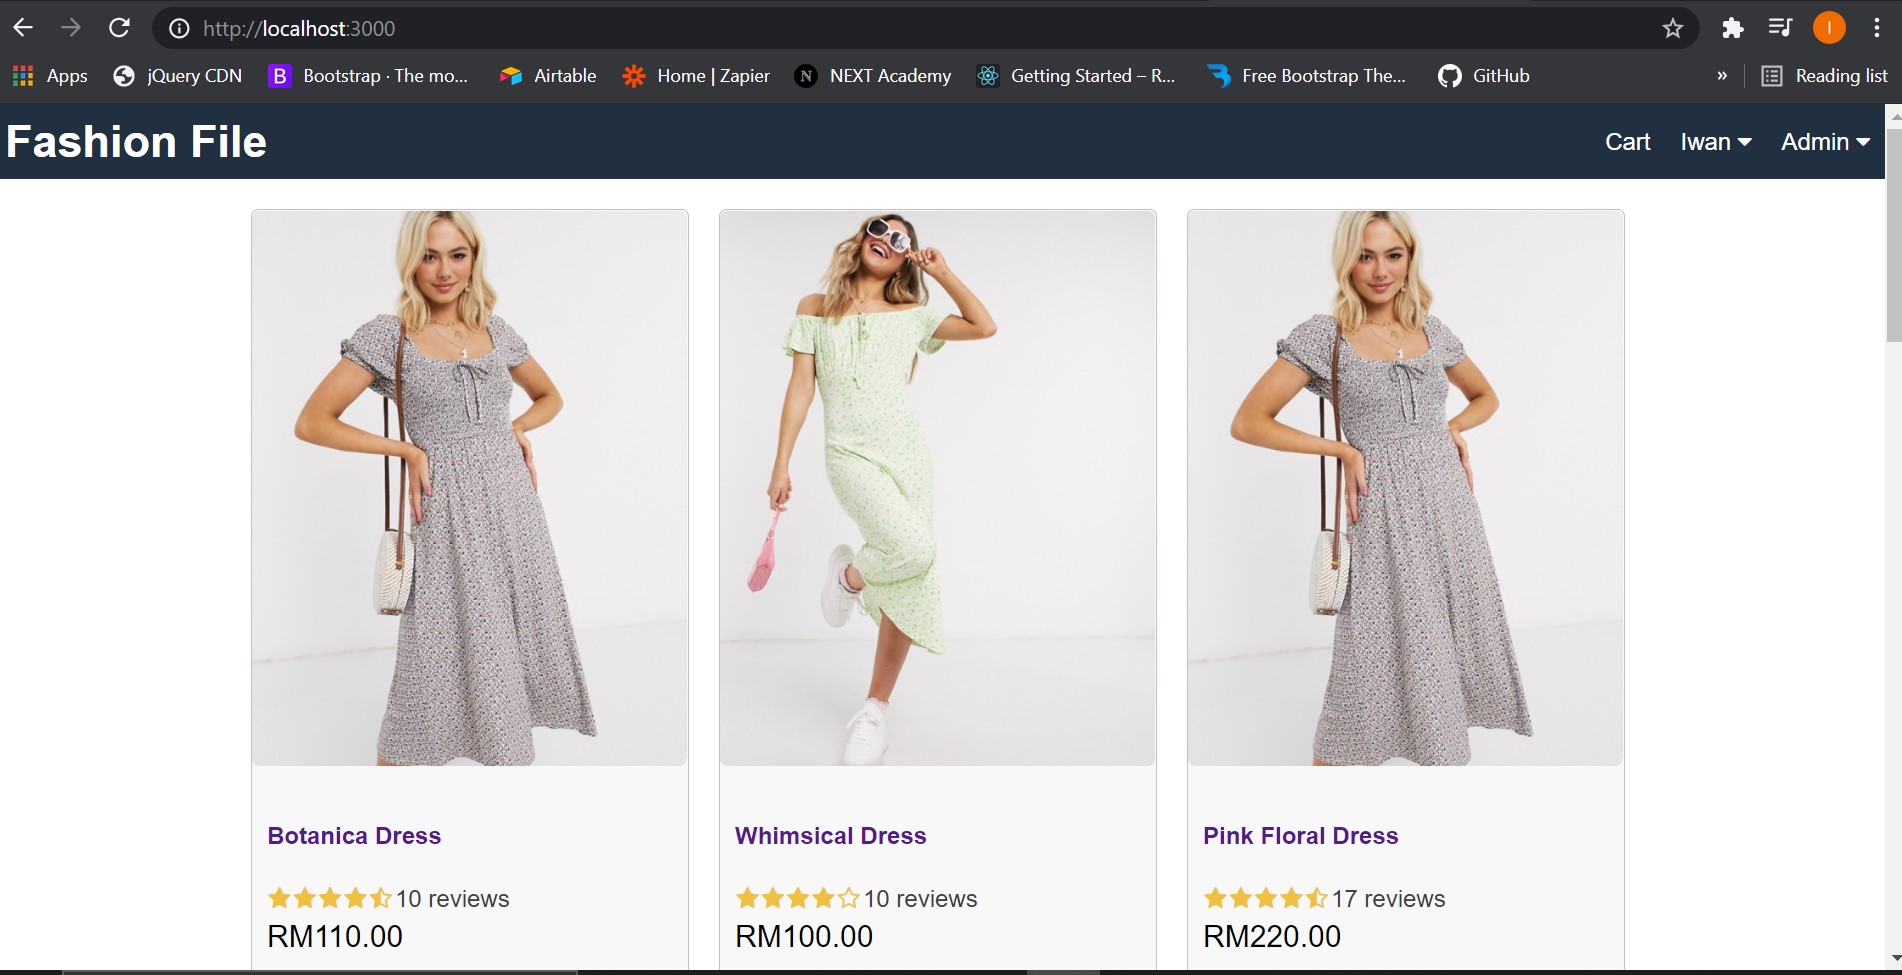Show hidden bookmarks overflow chevron
The width and height of the screenshot is (1902, 975).
[1721, 76]
